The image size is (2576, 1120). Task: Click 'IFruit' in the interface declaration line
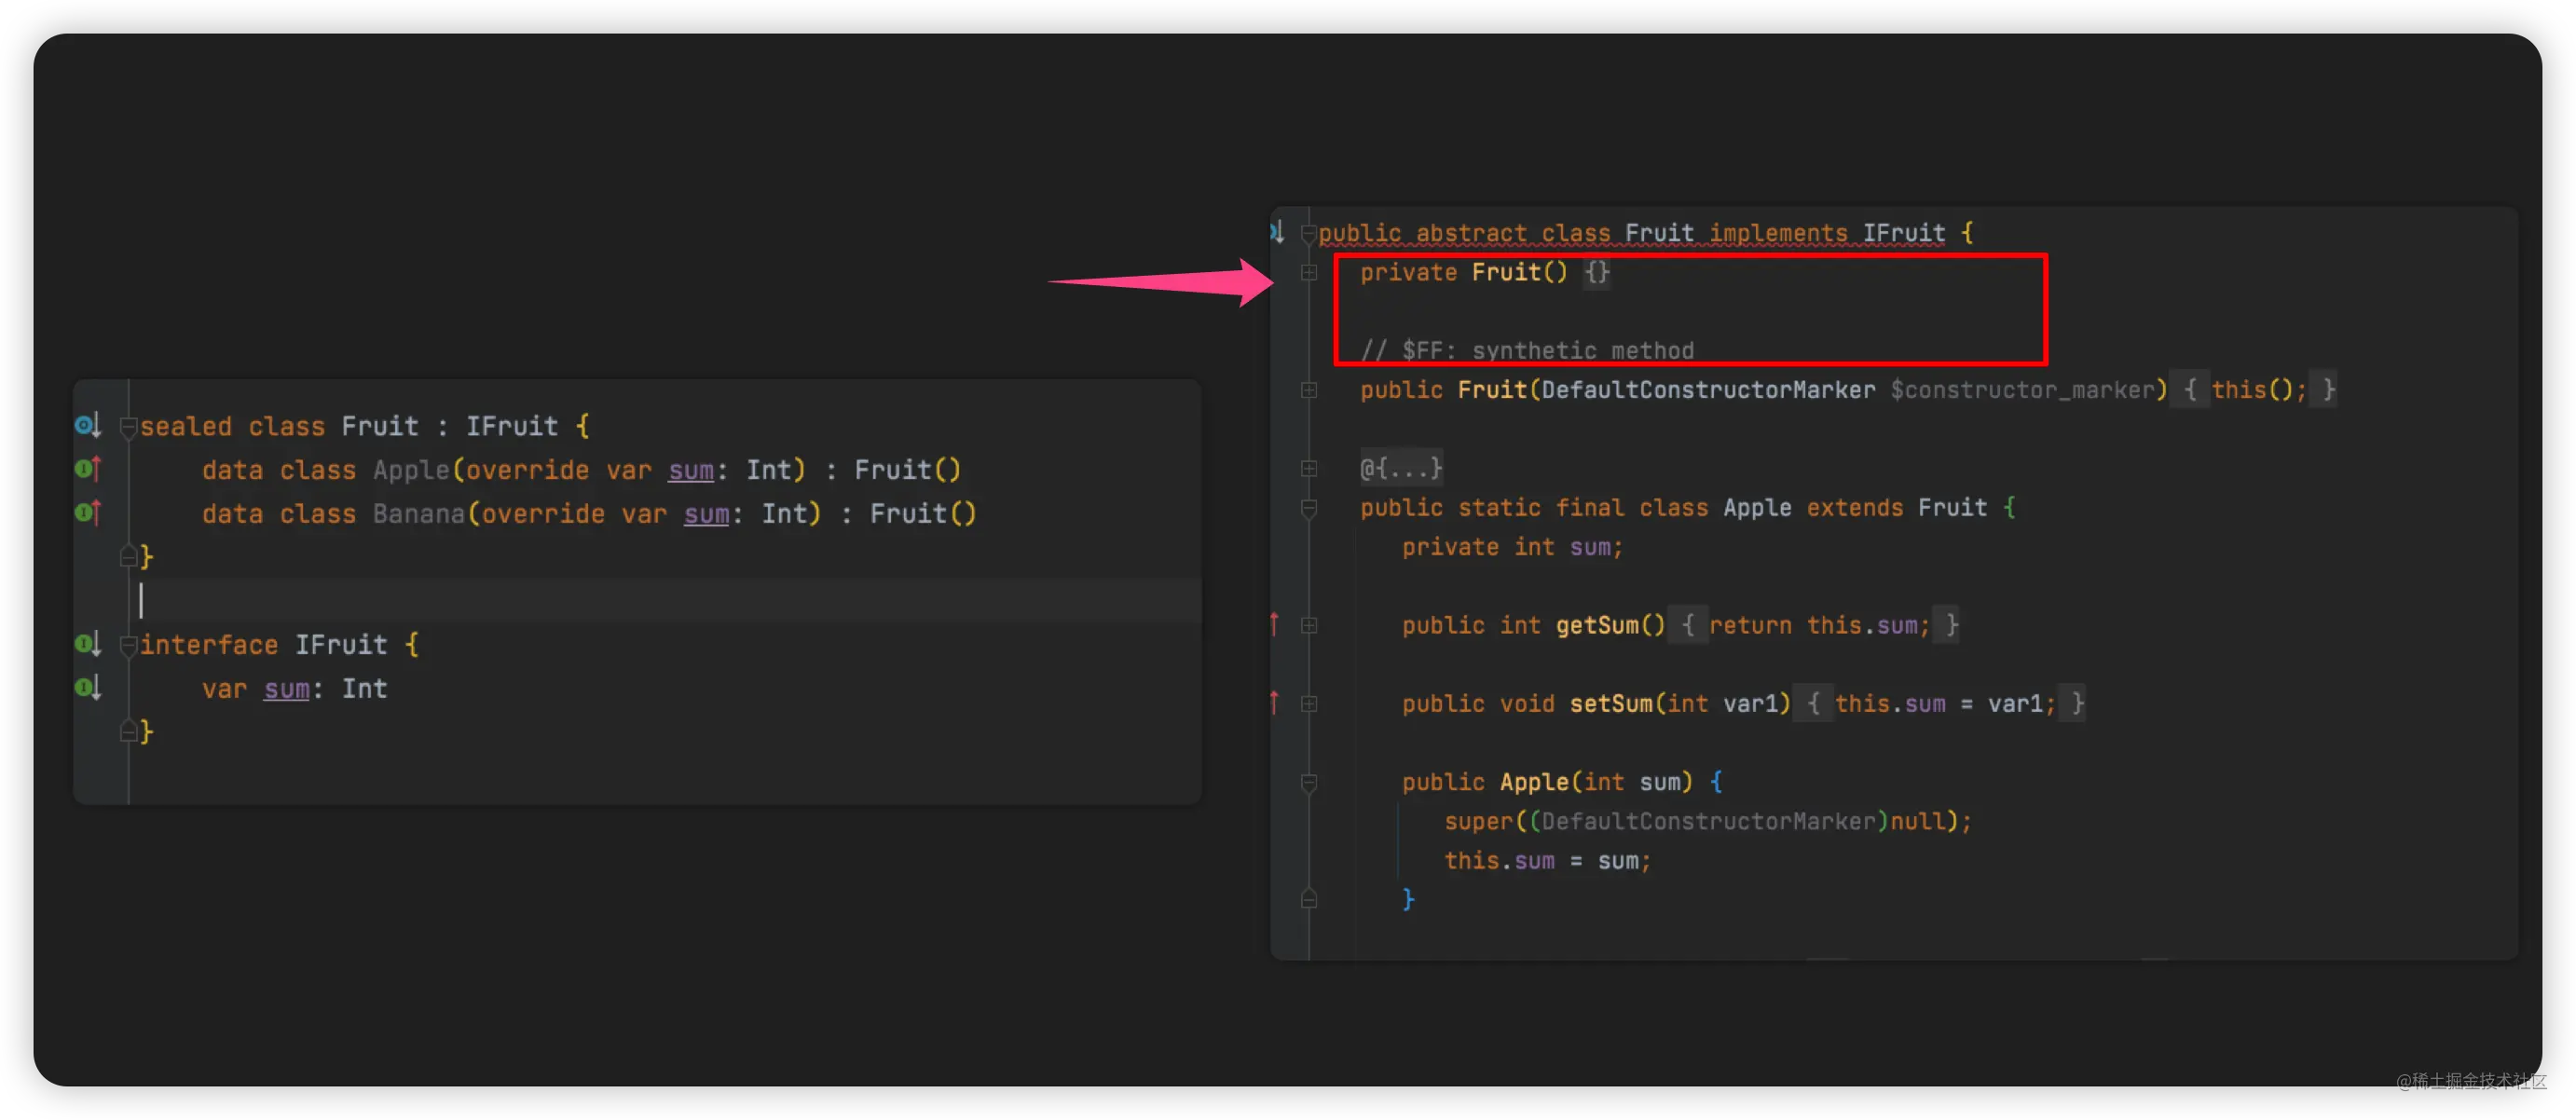[x=341, y=644]
